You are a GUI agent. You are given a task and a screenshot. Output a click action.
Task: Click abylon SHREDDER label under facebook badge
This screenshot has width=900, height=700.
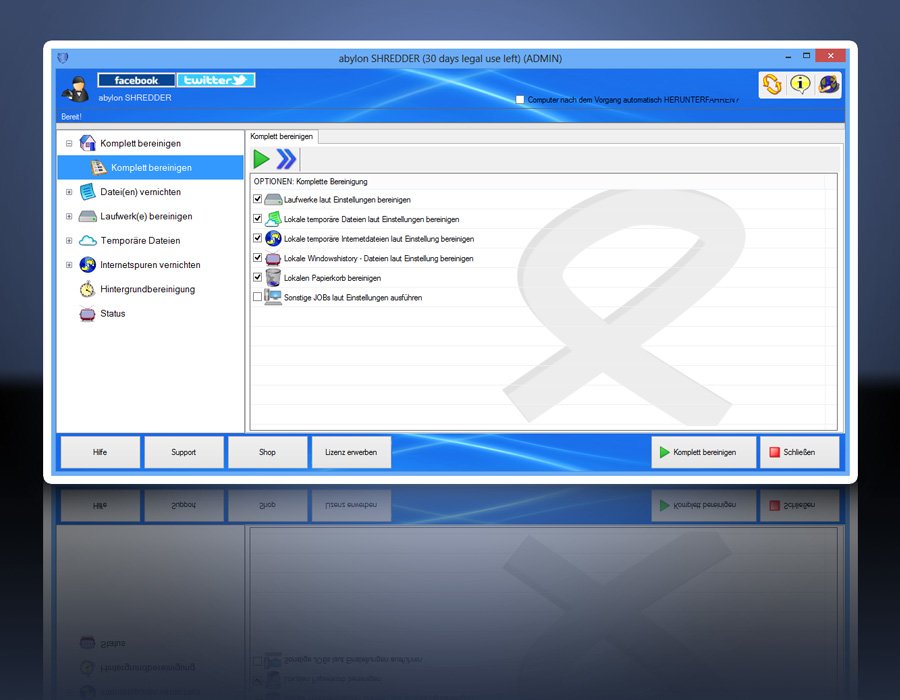coord(135,98)
